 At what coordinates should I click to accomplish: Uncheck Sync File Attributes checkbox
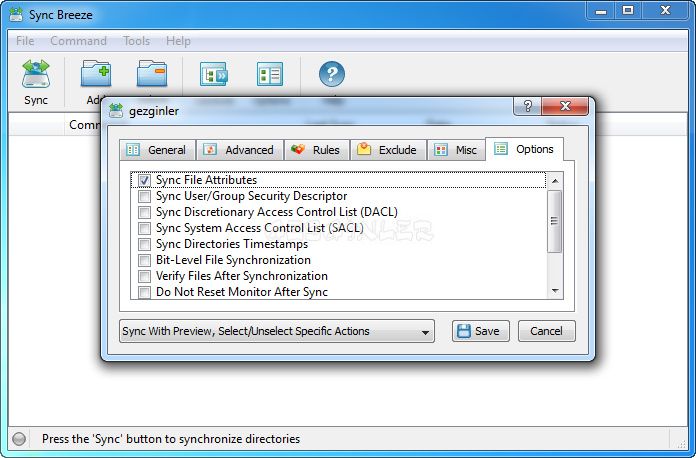click(144, 180)
